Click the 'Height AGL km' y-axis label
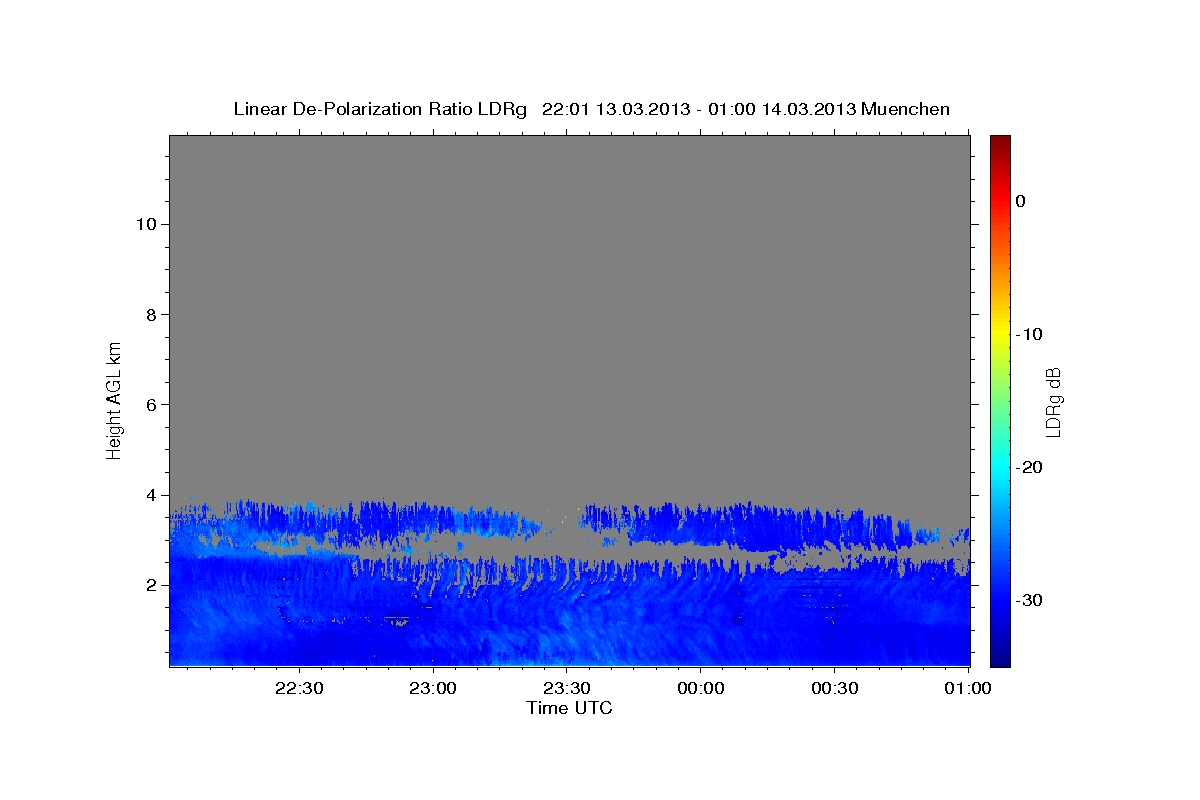This screenshot has width=1200, height=800. coord(114,399)
